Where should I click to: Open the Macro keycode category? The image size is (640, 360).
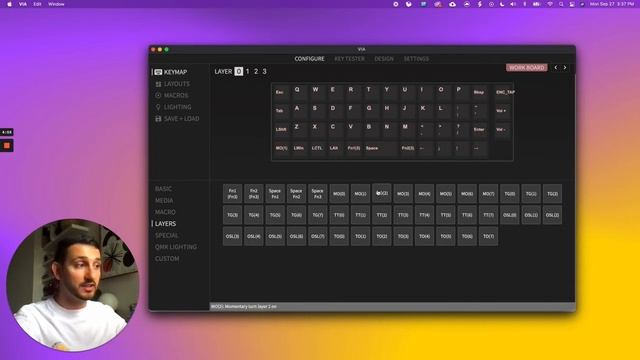click(x=165, y=212)
